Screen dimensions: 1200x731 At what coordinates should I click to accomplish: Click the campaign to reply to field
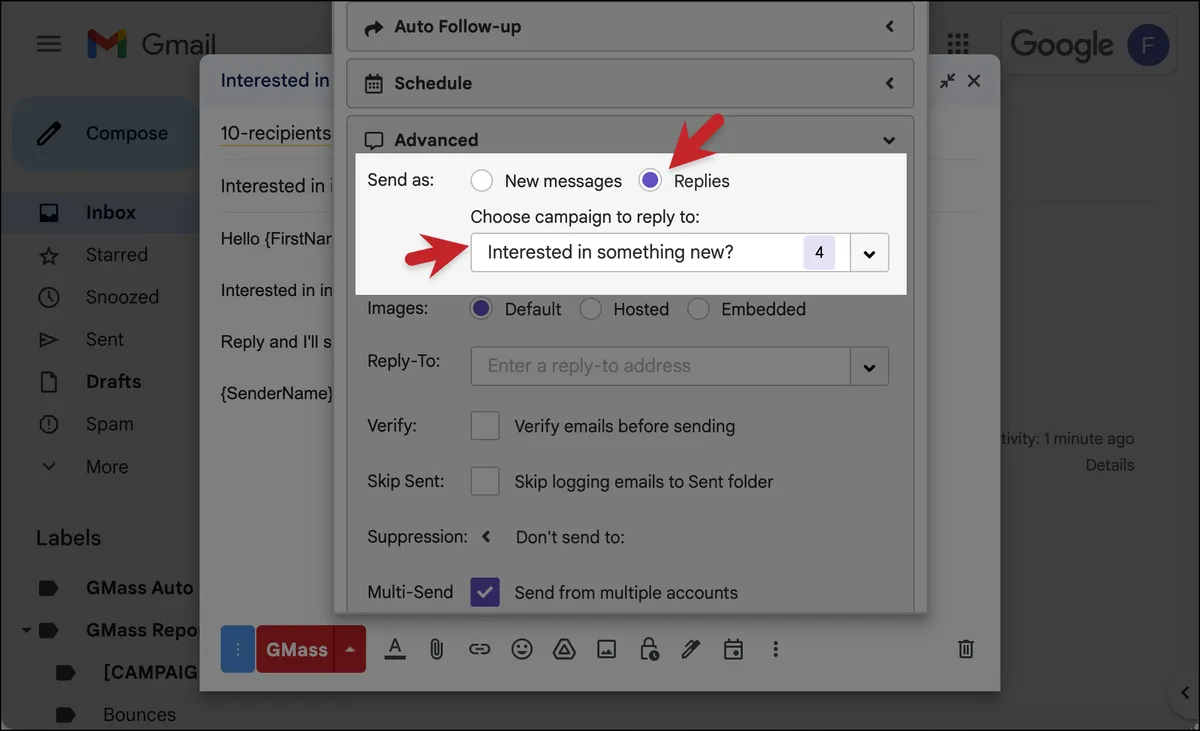tap(660, 253)
